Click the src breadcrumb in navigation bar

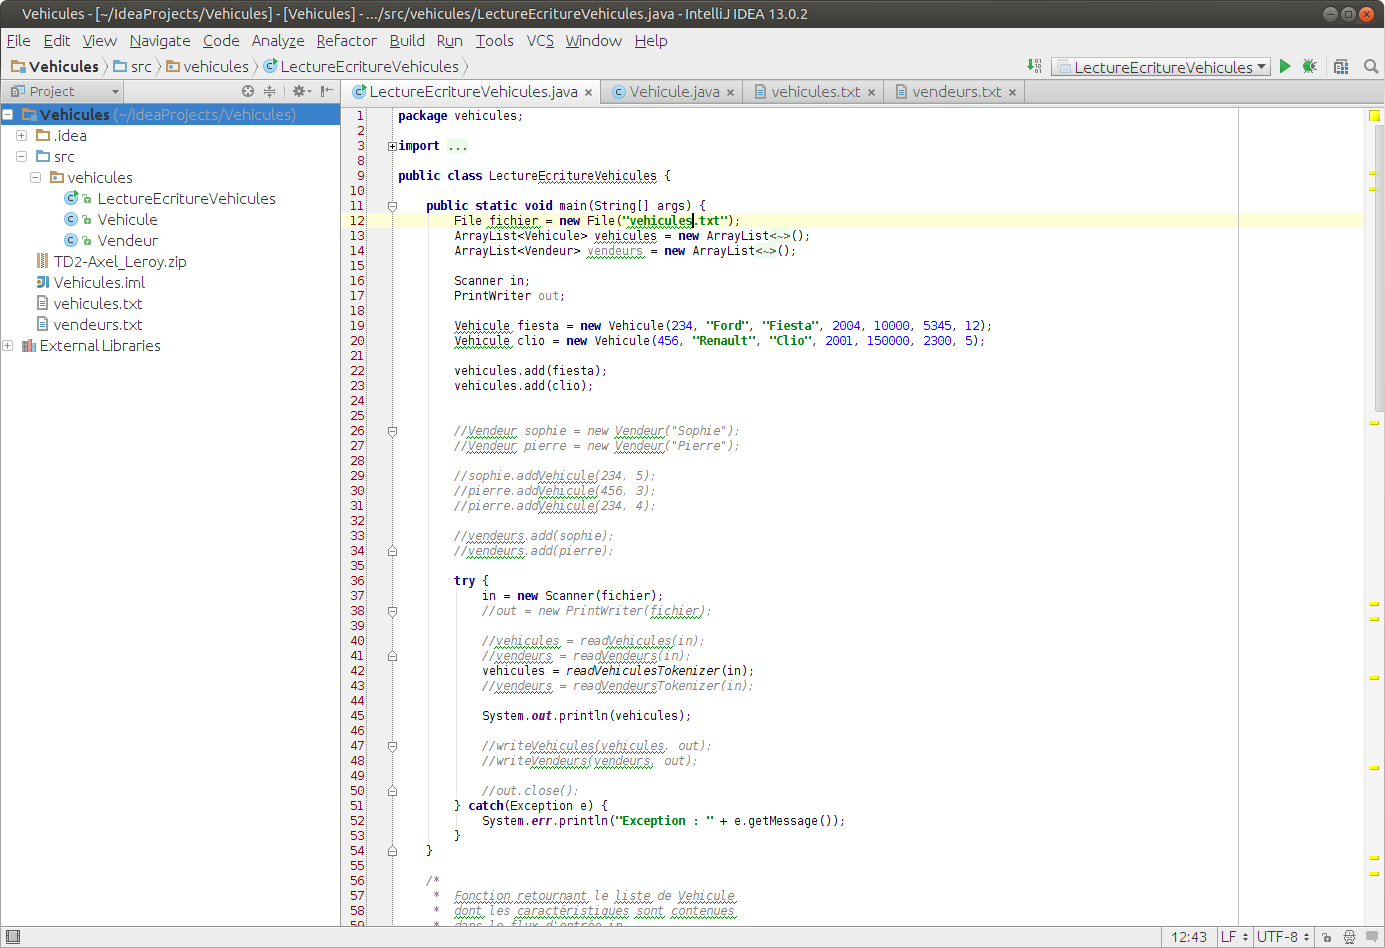pyautogui.click(x=132, y=67)
